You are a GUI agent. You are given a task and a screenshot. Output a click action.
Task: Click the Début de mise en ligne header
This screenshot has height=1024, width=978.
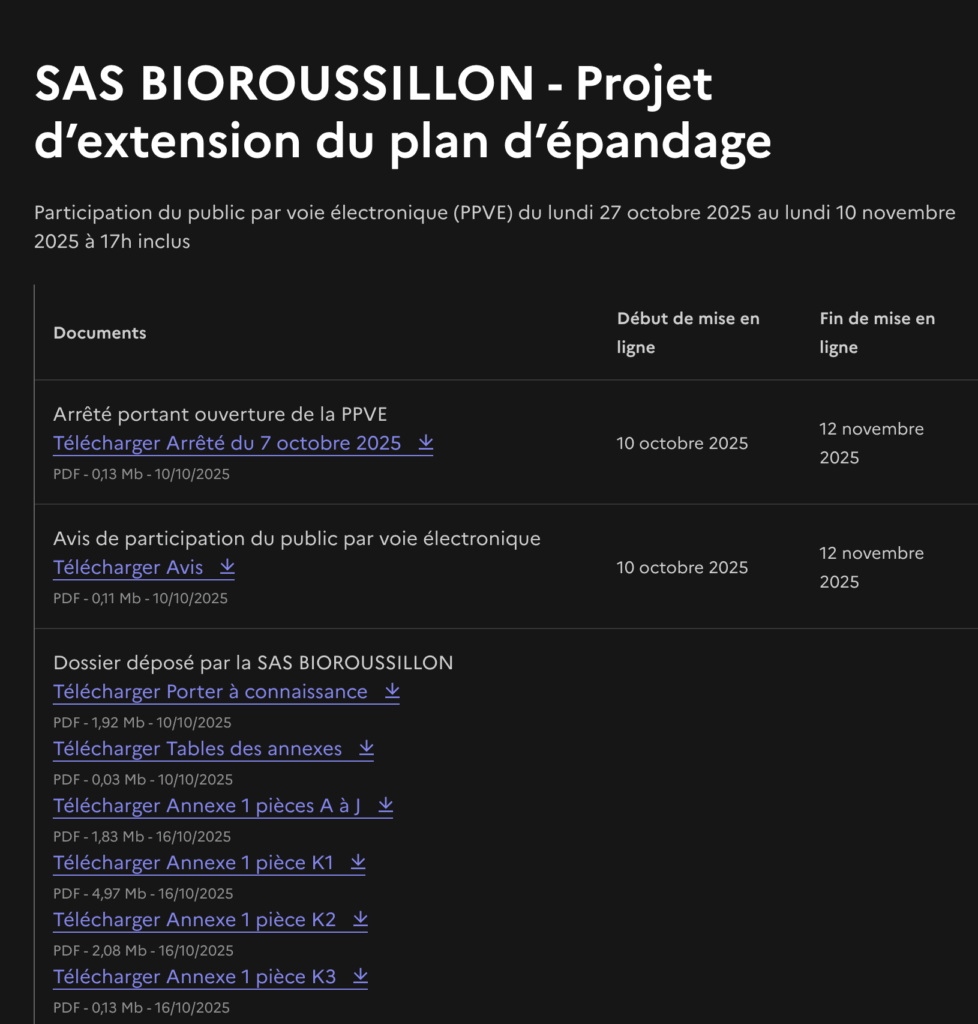click(x=688, y=333)
